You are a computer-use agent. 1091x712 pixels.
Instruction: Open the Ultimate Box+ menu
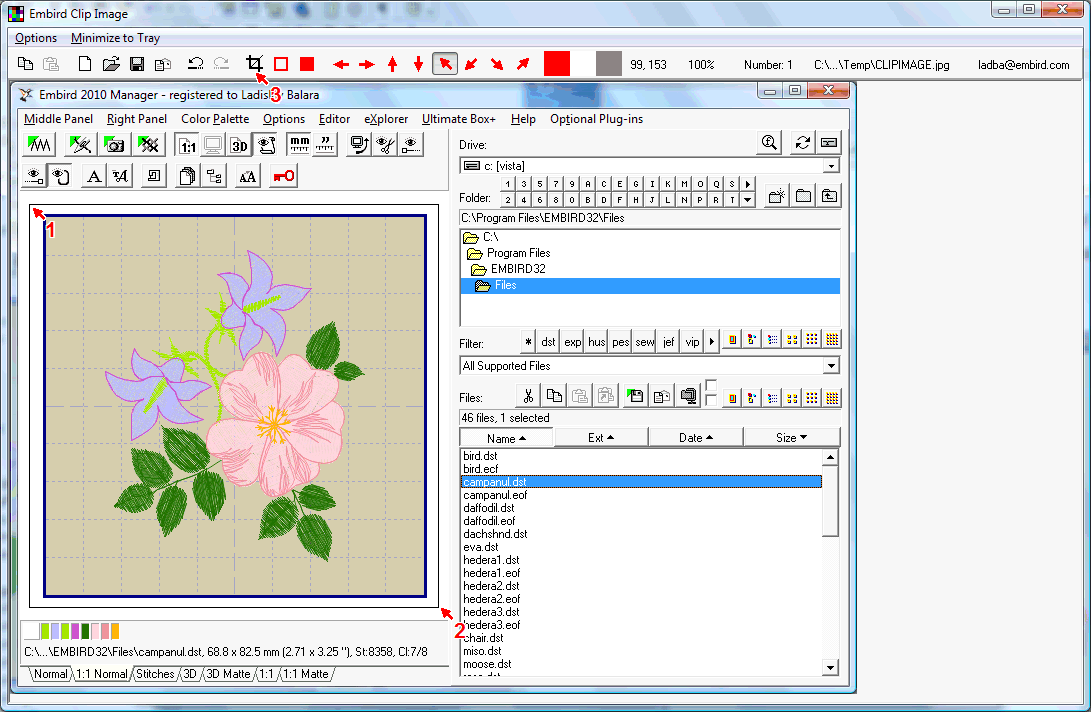tap(459, 119)
